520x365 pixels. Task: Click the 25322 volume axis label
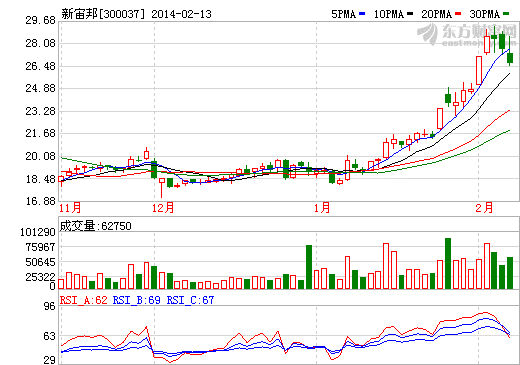click(x=40, y=277)
